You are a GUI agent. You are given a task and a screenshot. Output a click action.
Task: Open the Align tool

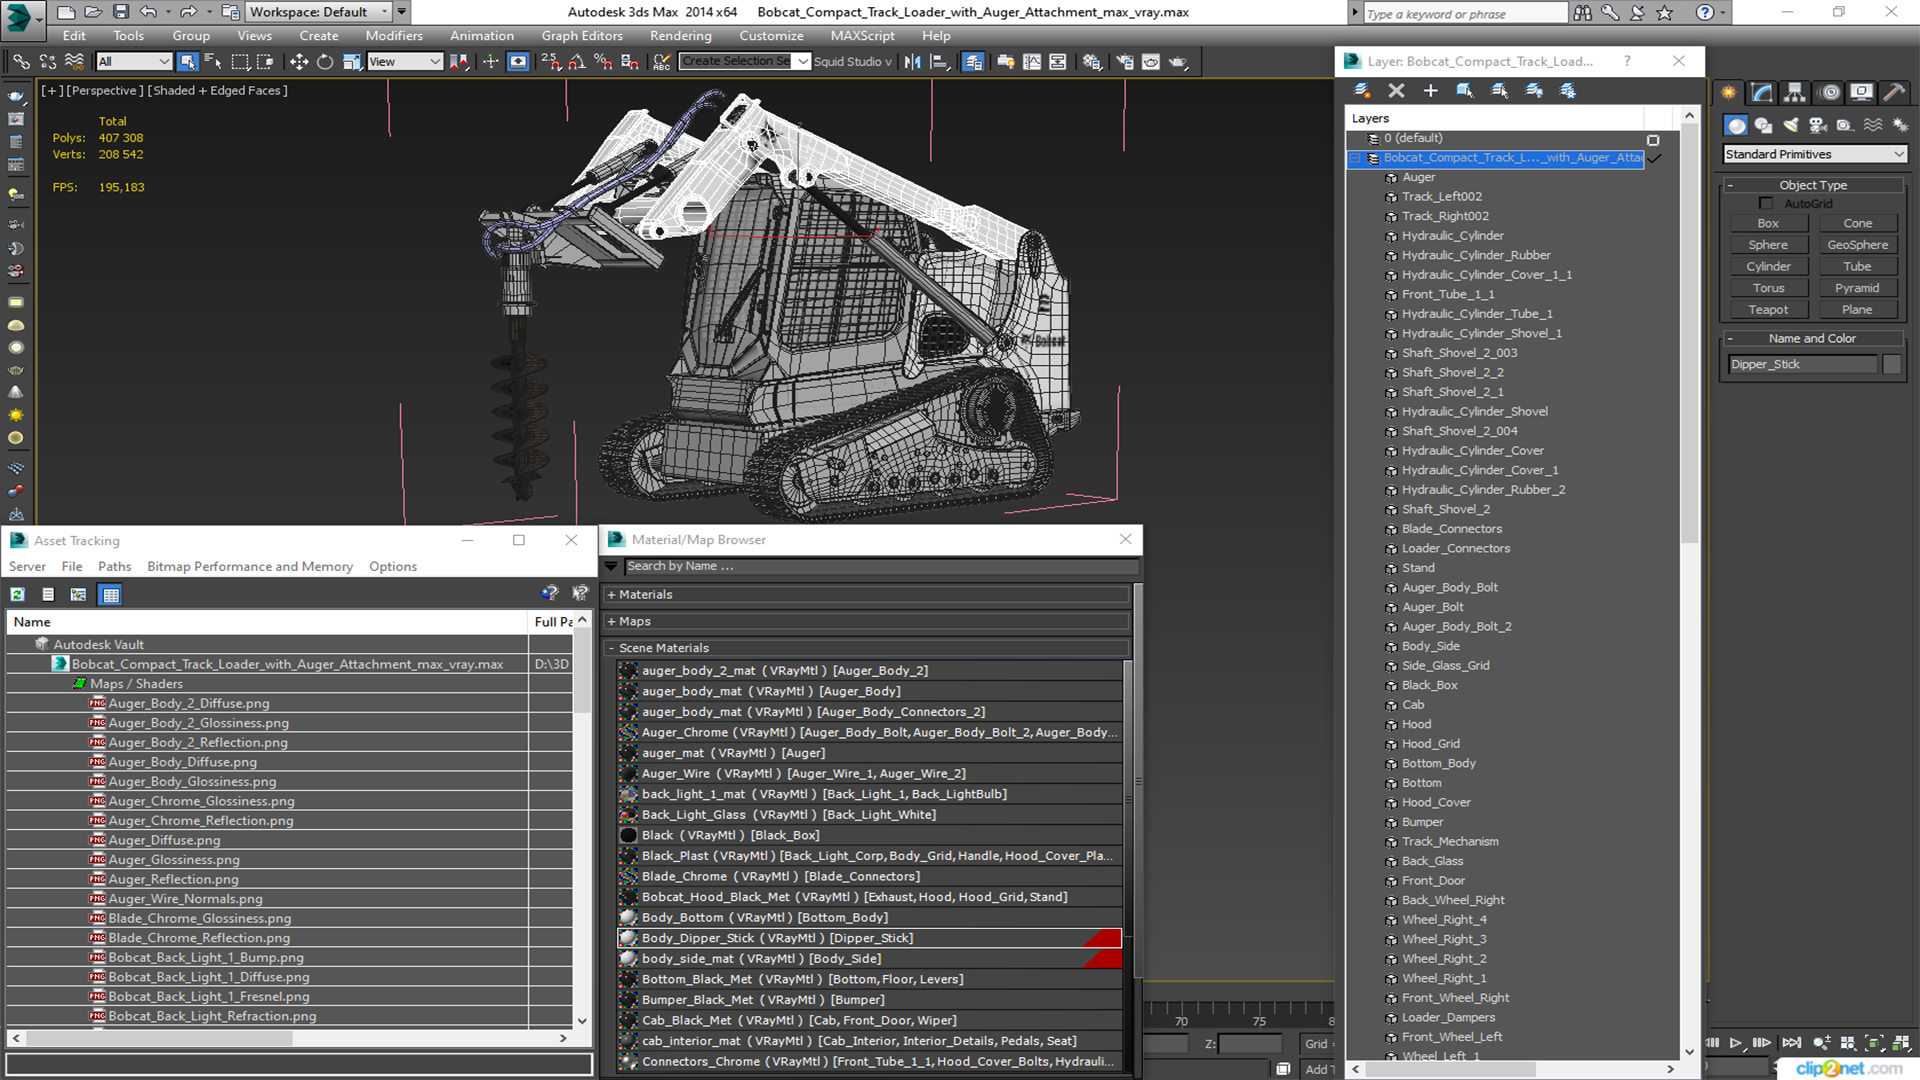pos(939,62)
